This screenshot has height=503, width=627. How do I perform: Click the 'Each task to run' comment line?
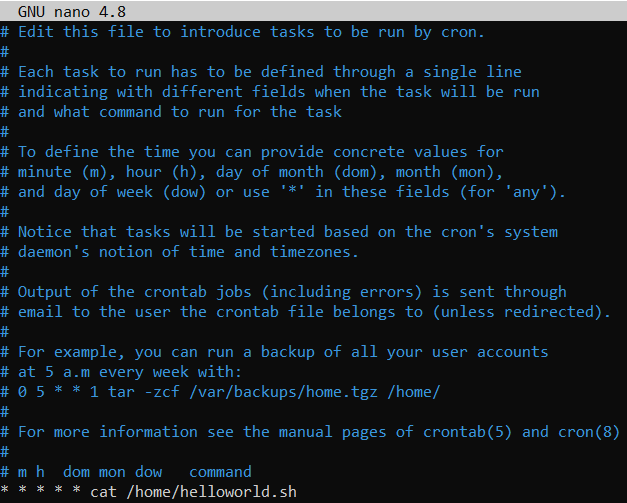(x=270, y=72)
